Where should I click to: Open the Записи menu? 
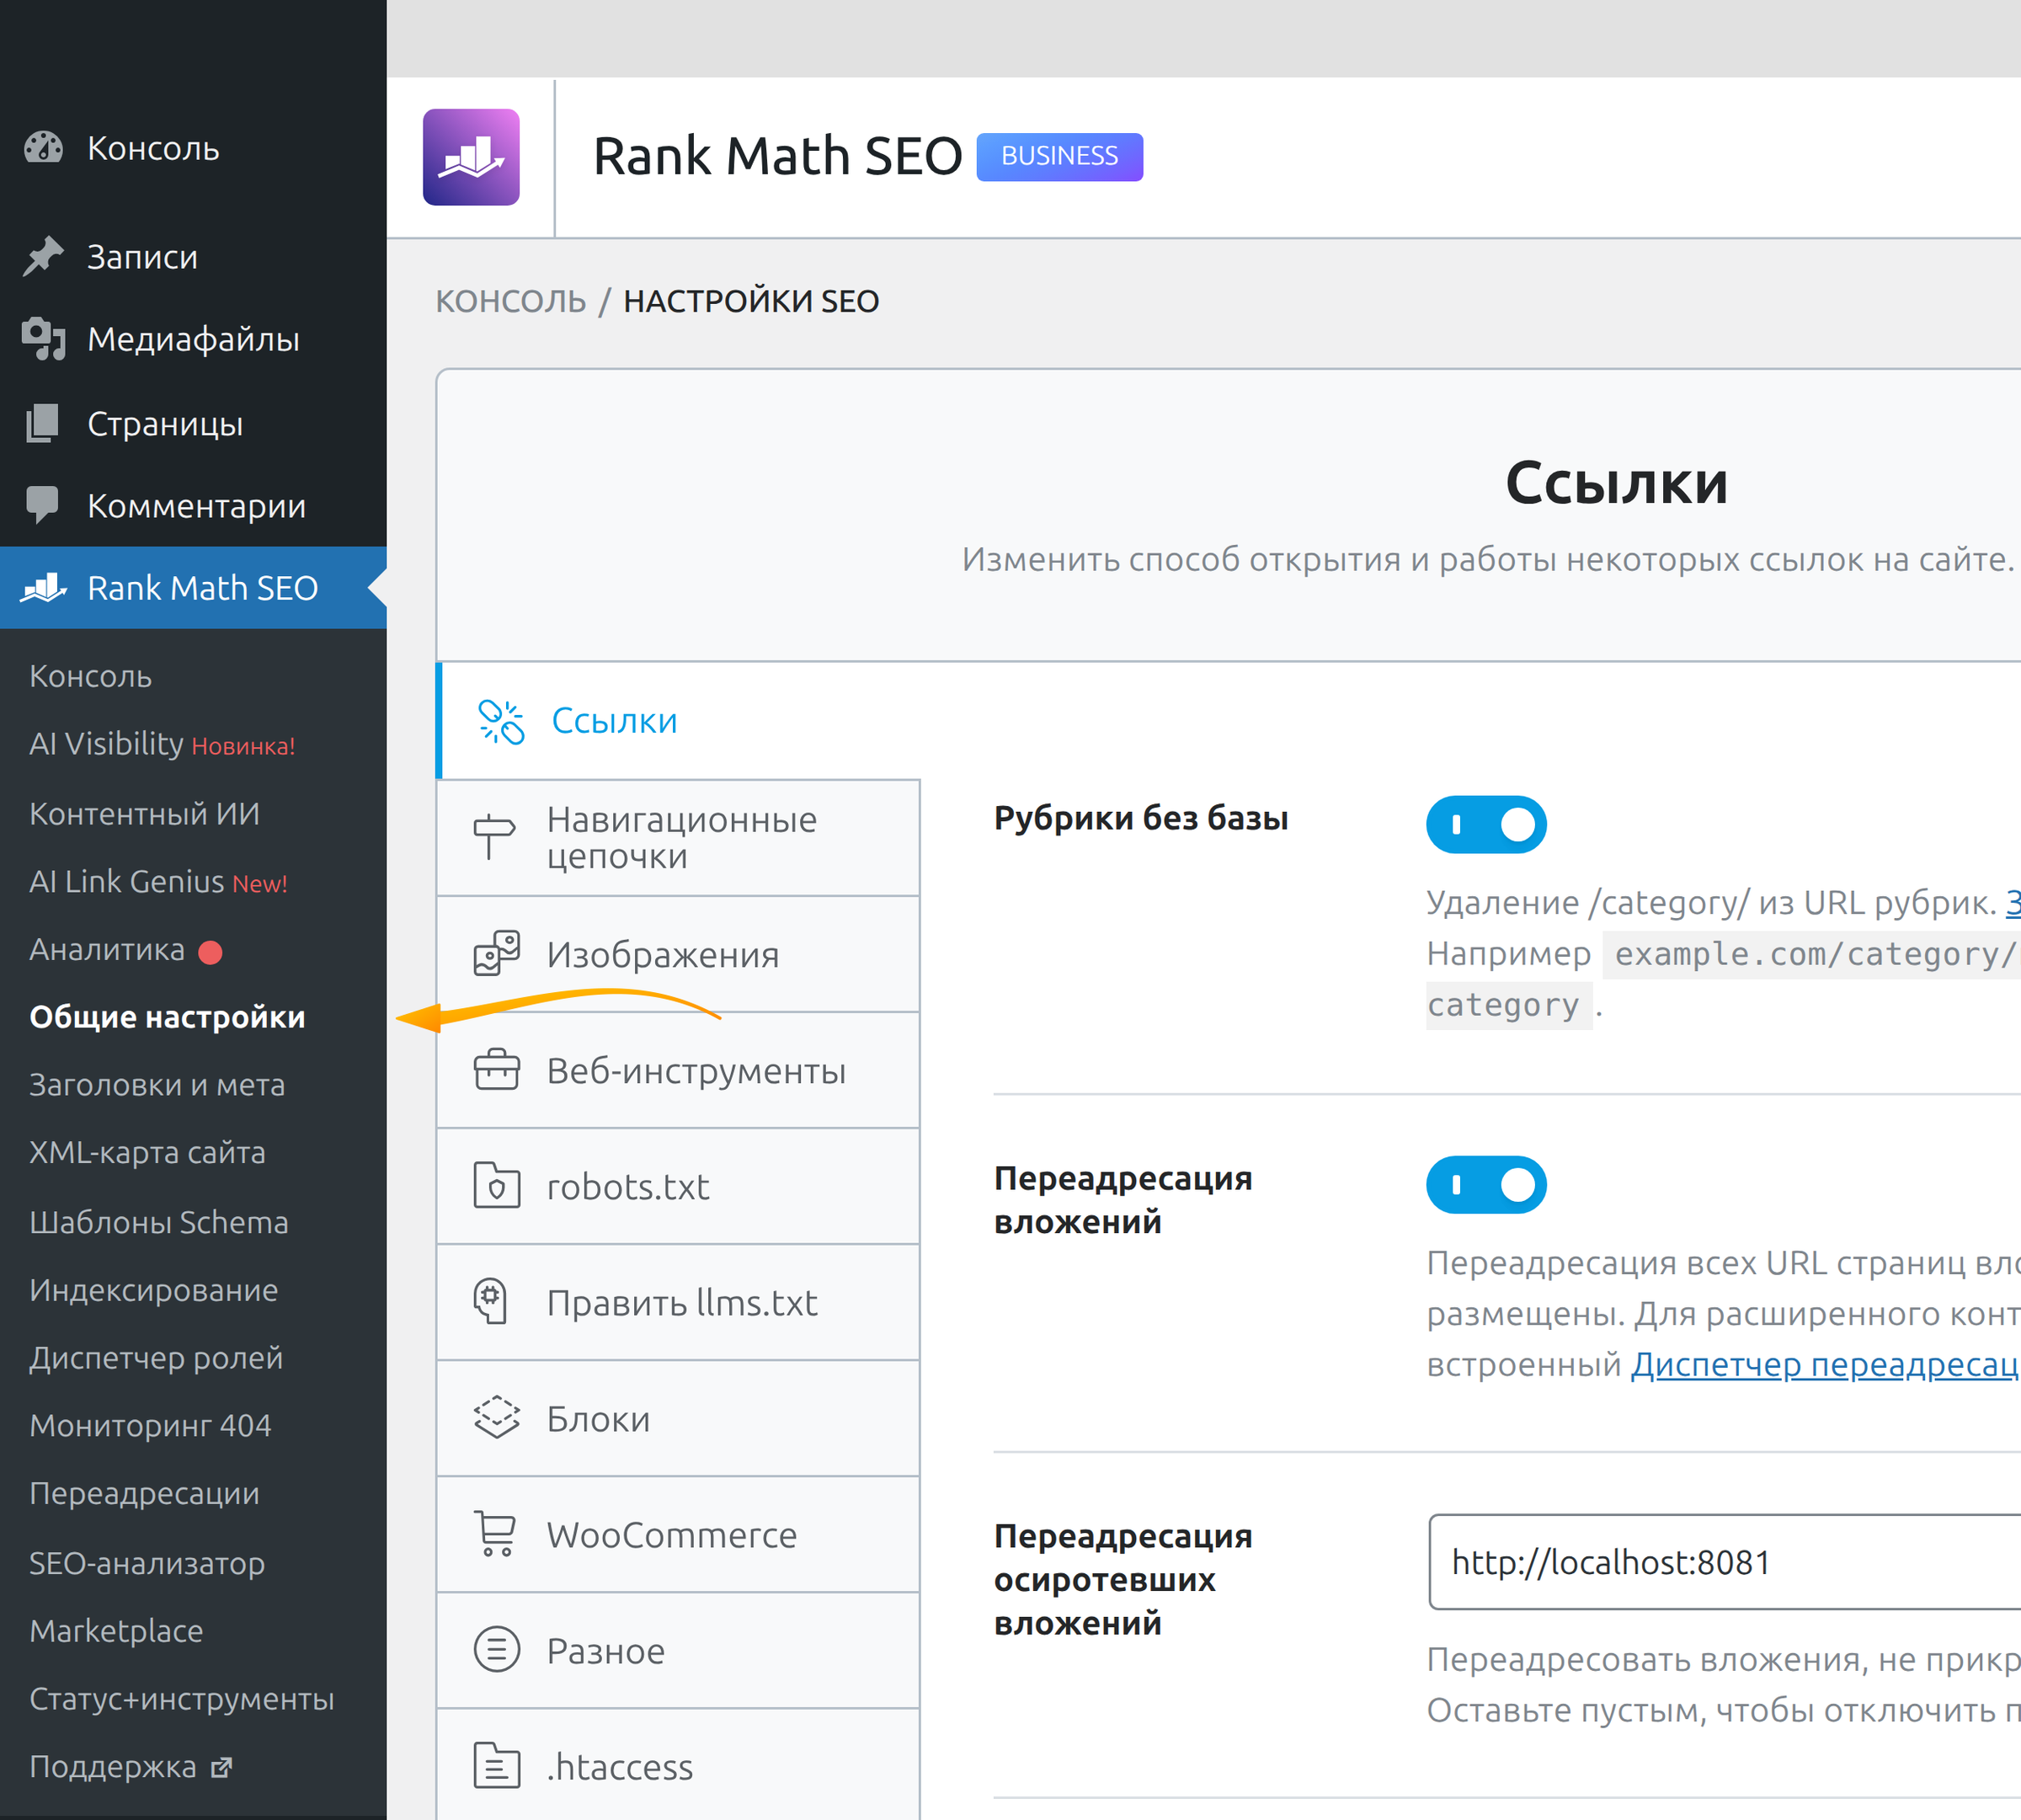pyautogui.click(x=193, y=257)
